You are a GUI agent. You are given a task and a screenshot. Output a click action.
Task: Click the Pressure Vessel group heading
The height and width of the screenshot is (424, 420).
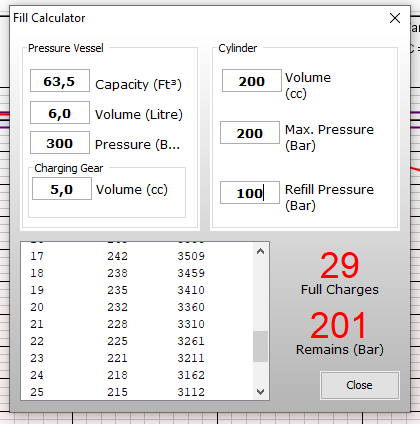(66, 48)
